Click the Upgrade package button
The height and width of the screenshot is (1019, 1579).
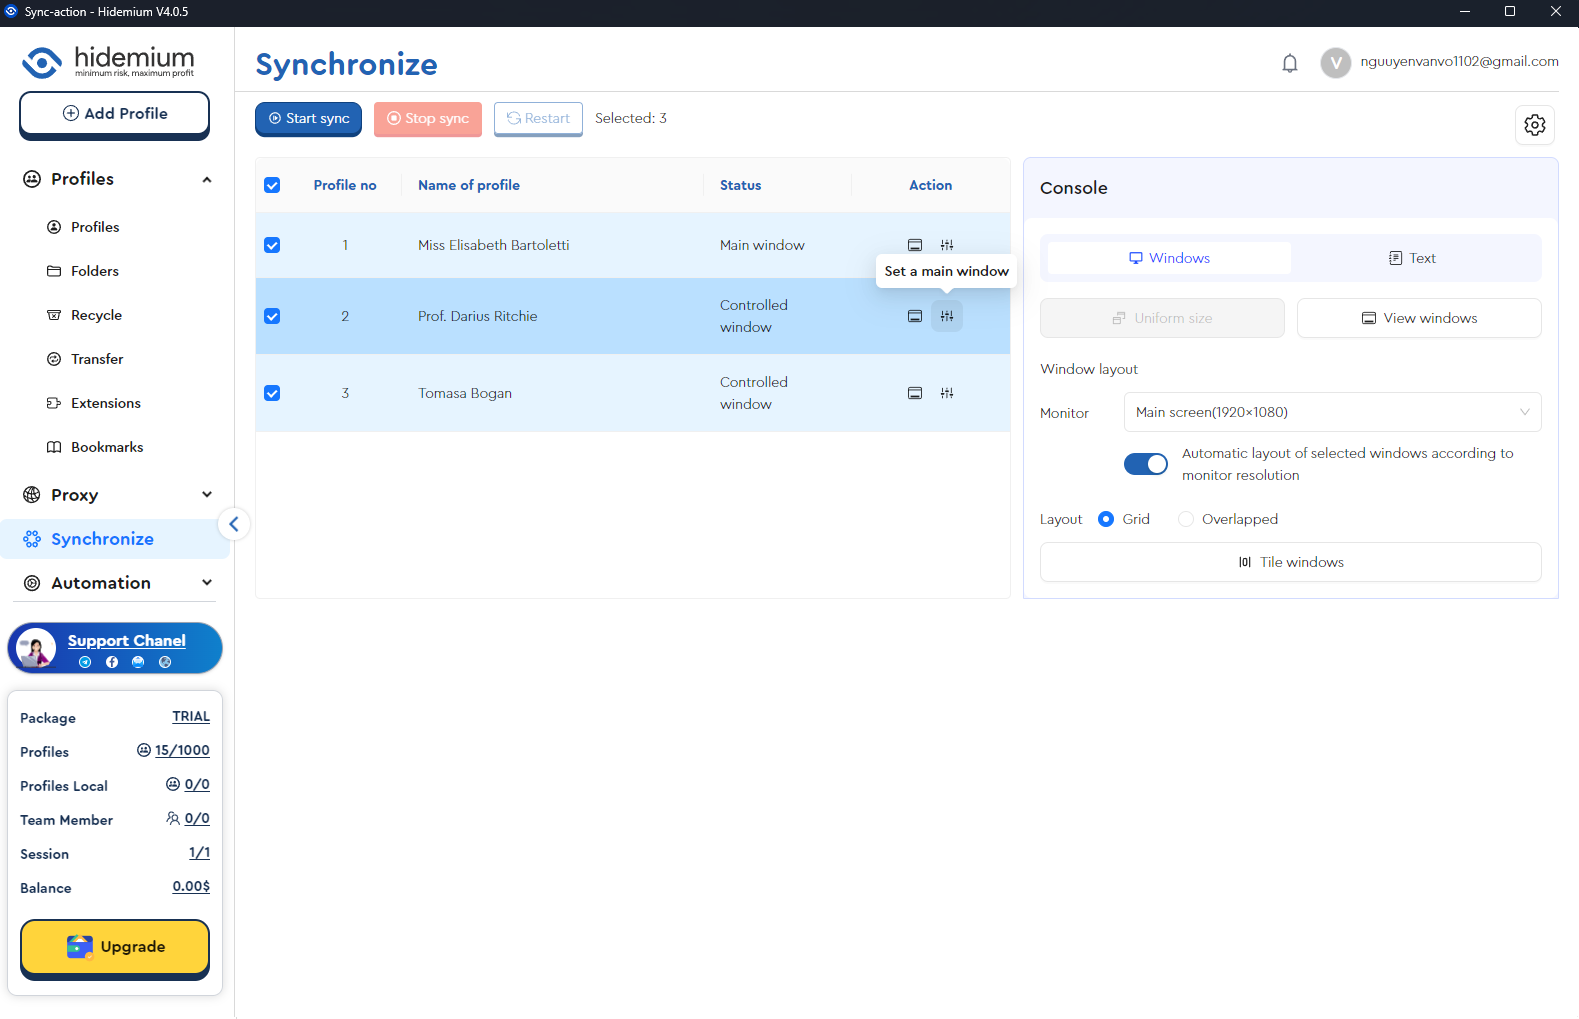pos(115,947)
